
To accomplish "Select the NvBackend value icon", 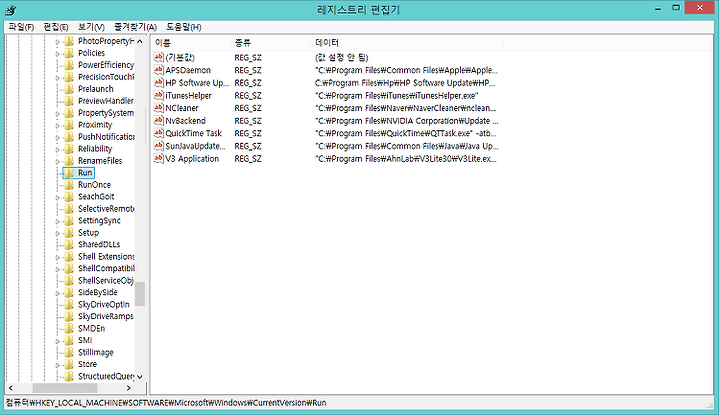I will [x=158, y=120].
